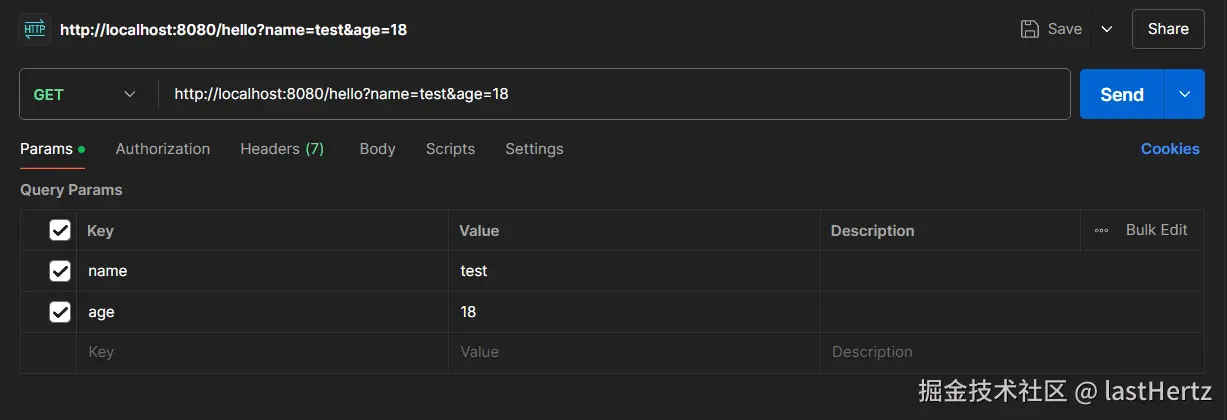Click the empty Key field in new row
The image size is (1227, 420).
(260, 352)
